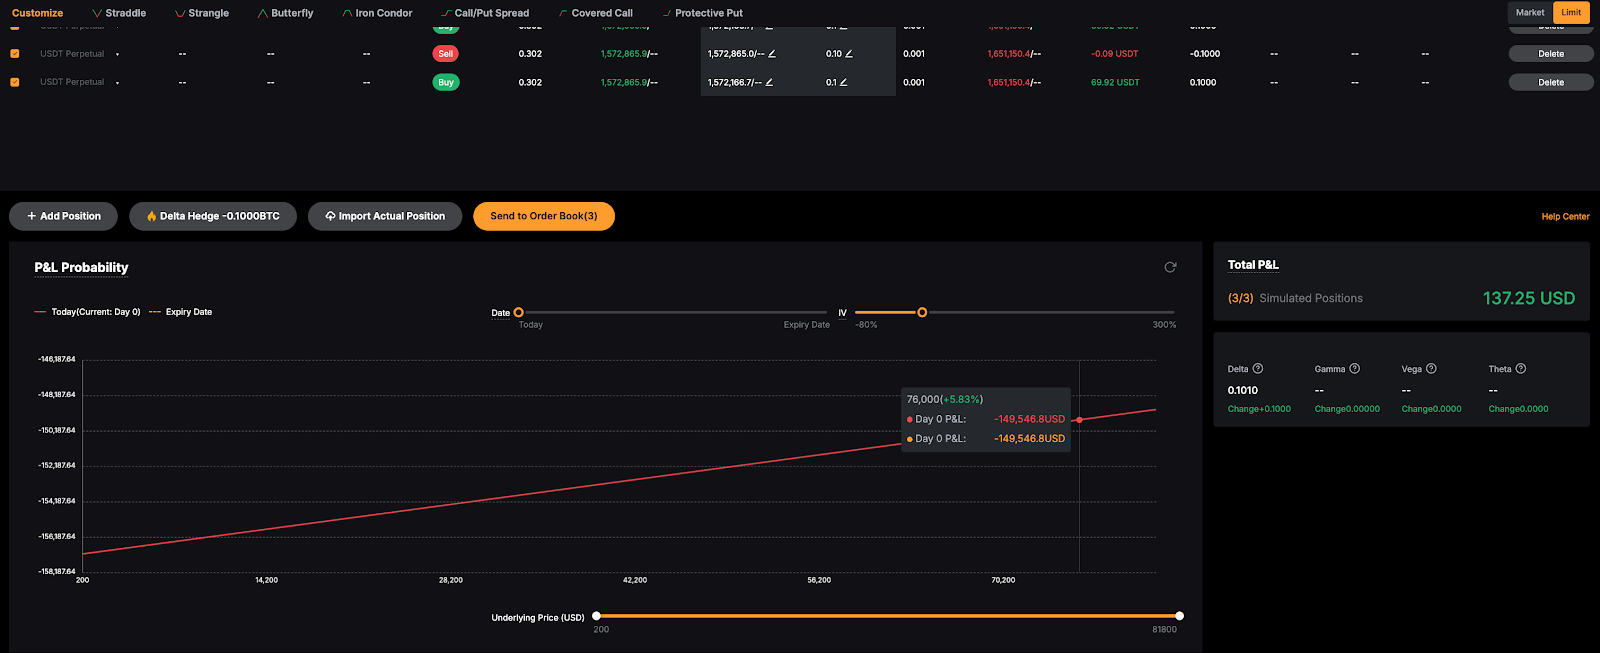Edit price 1,572,166.7 via pencil icon
This screenshot has width=1600, height=653.
[x=769, y=83]
